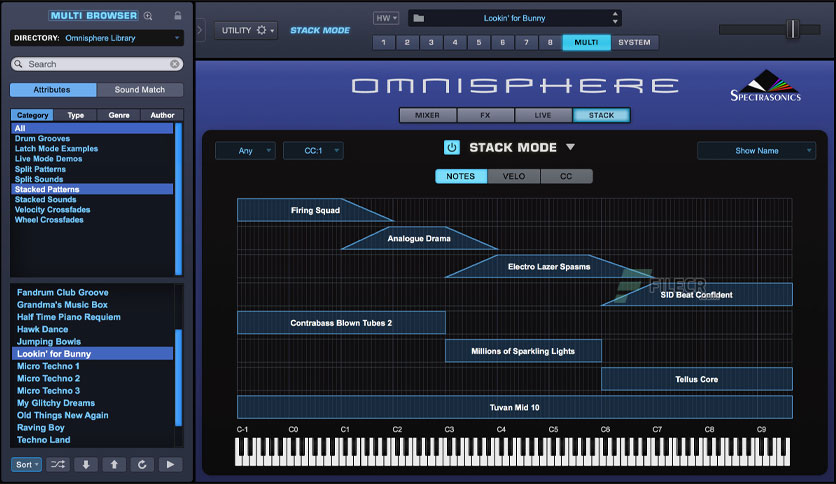Click the Genre column header
The width and height of the screenshot is (836, 484).
pyautogui.click(x=119, y=115)
